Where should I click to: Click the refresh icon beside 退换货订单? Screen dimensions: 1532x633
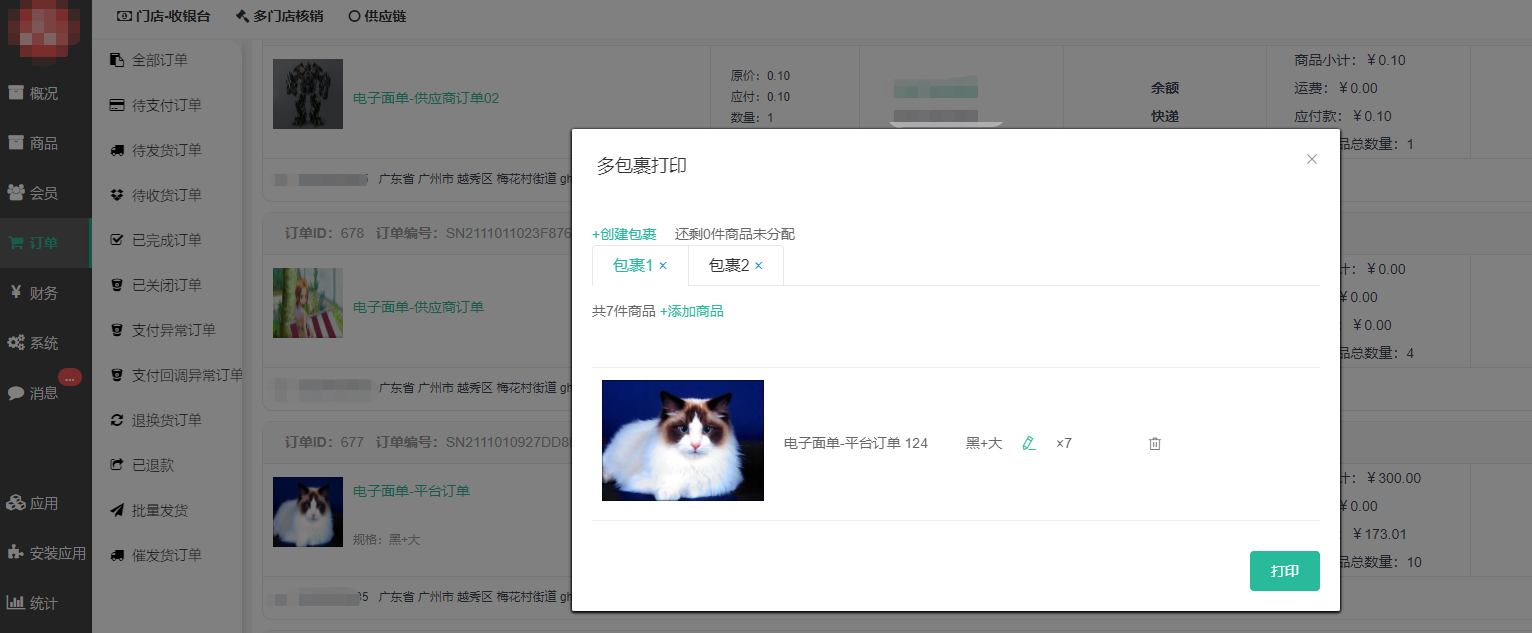117,420
